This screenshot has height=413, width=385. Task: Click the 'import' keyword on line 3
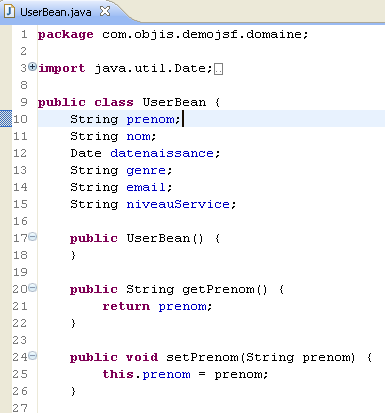(x=62, y=68)
